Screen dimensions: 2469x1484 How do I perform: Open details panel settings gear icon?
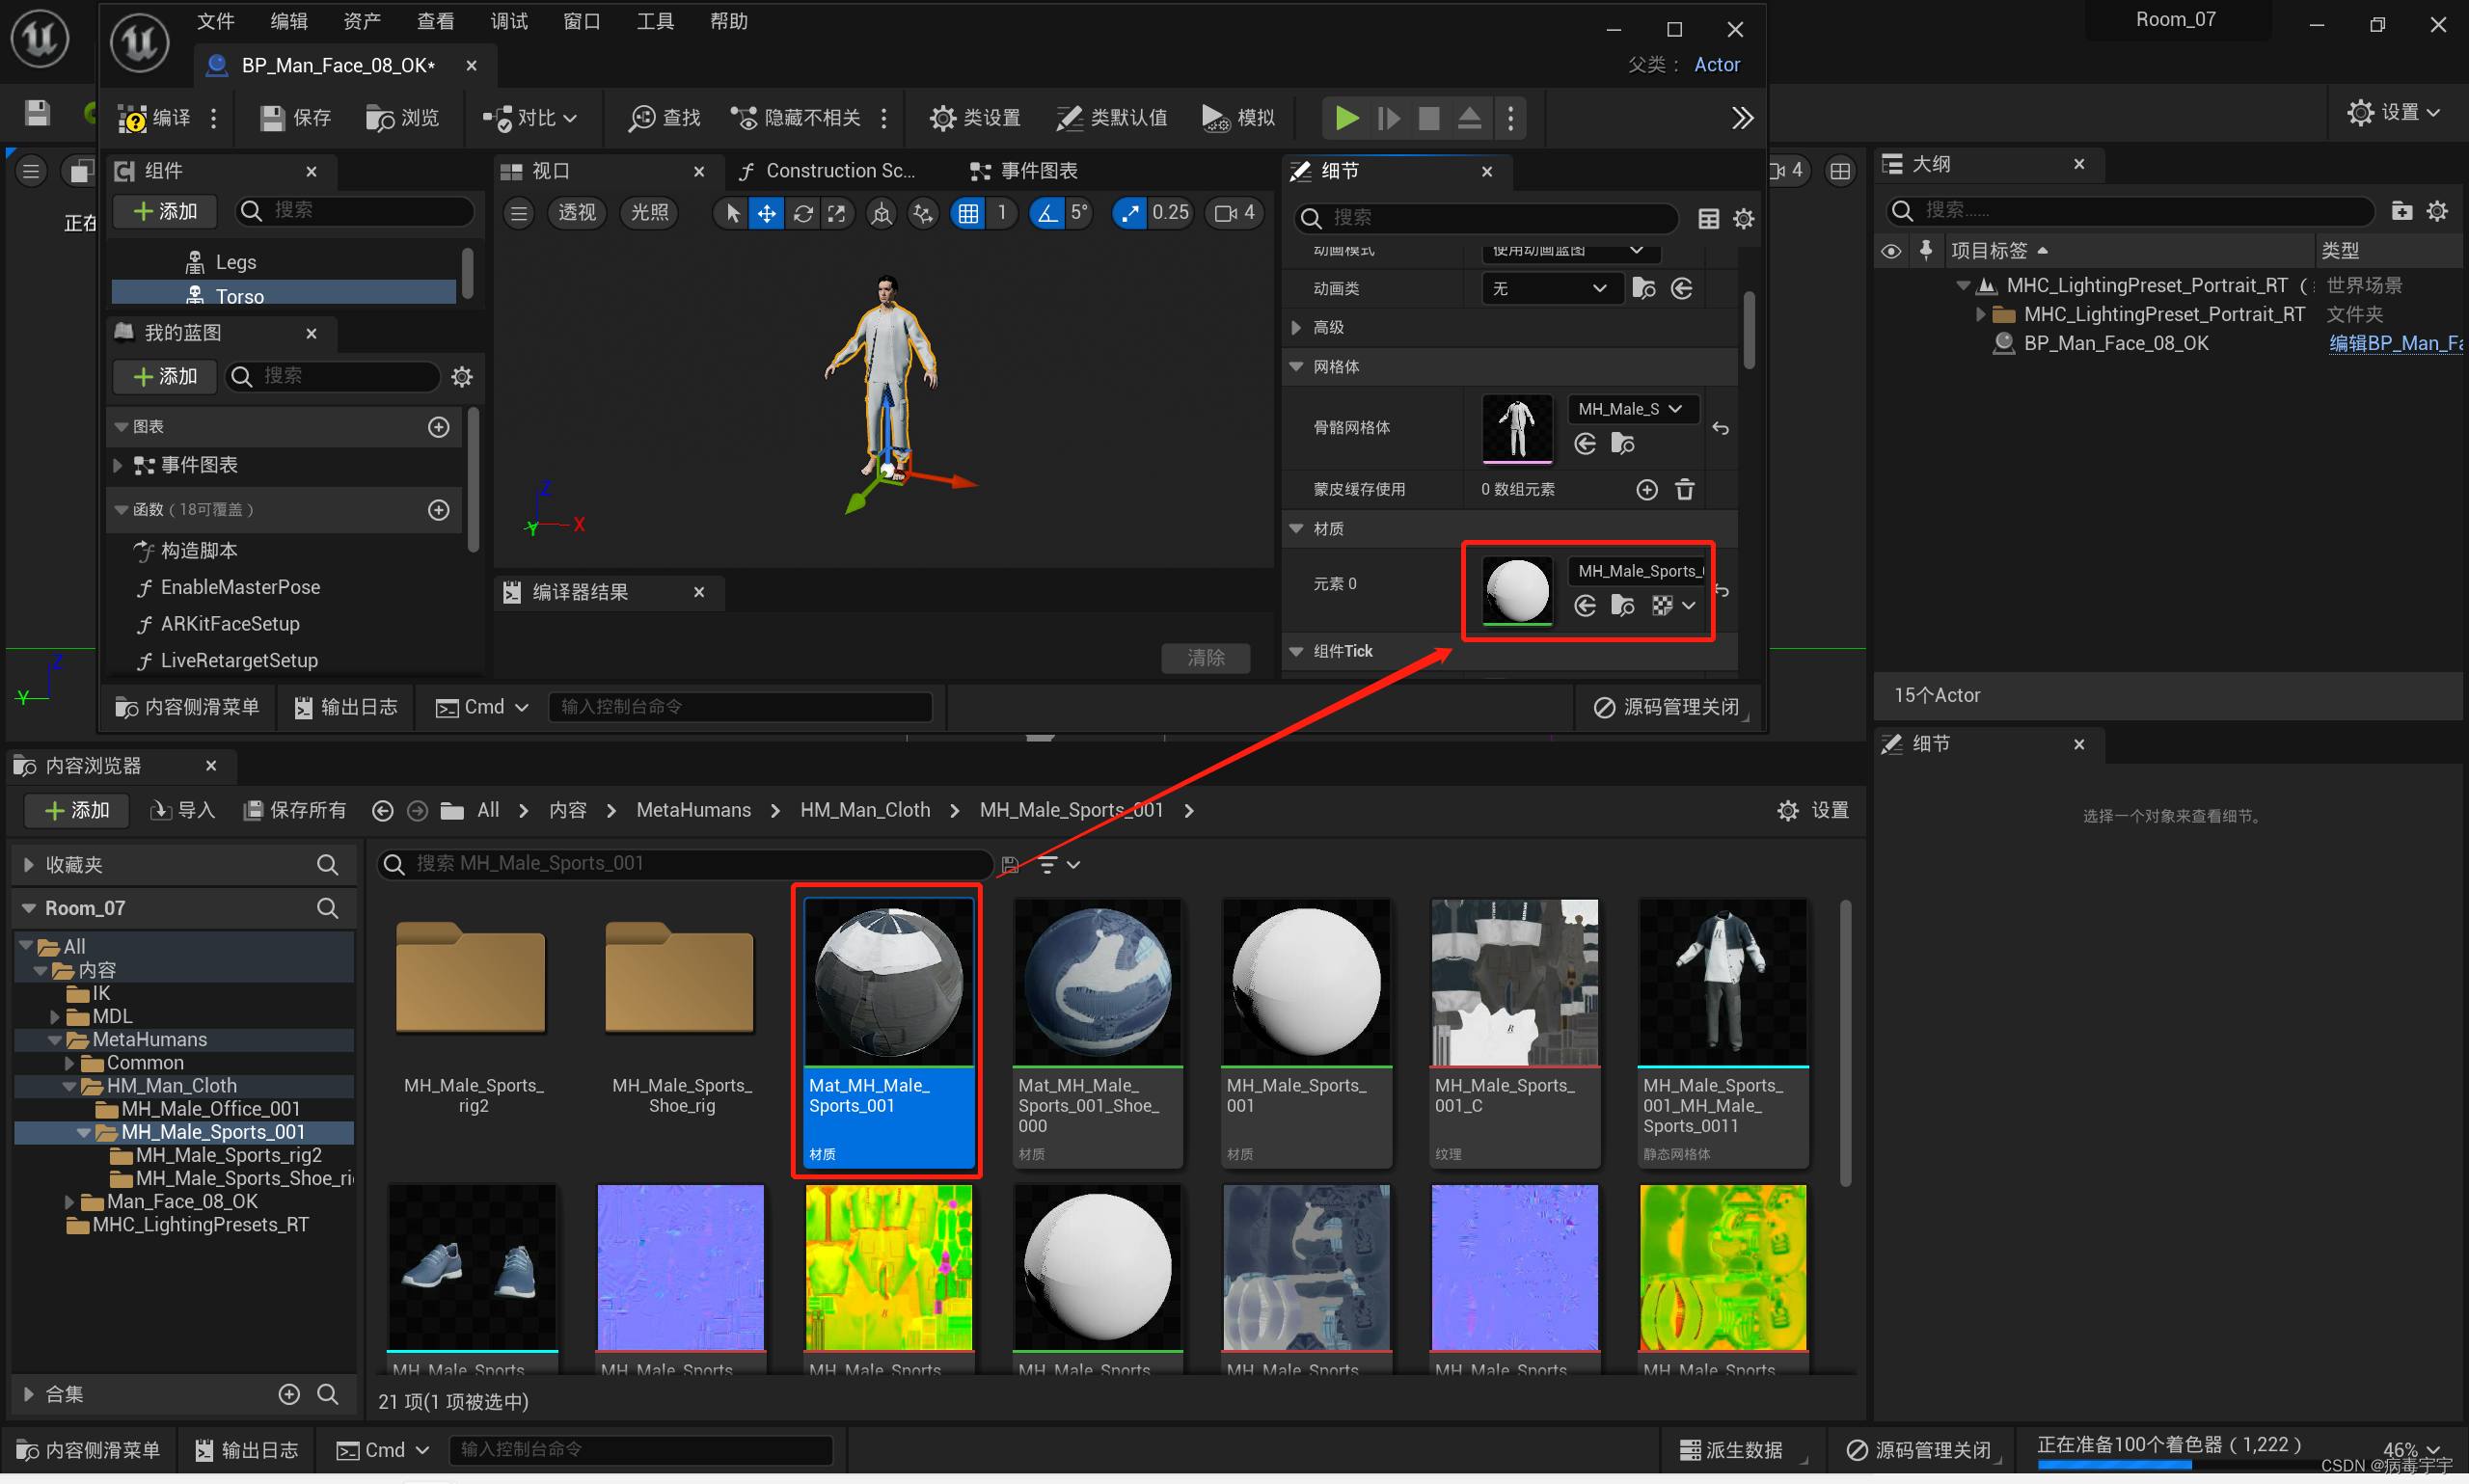[1743, 218]
